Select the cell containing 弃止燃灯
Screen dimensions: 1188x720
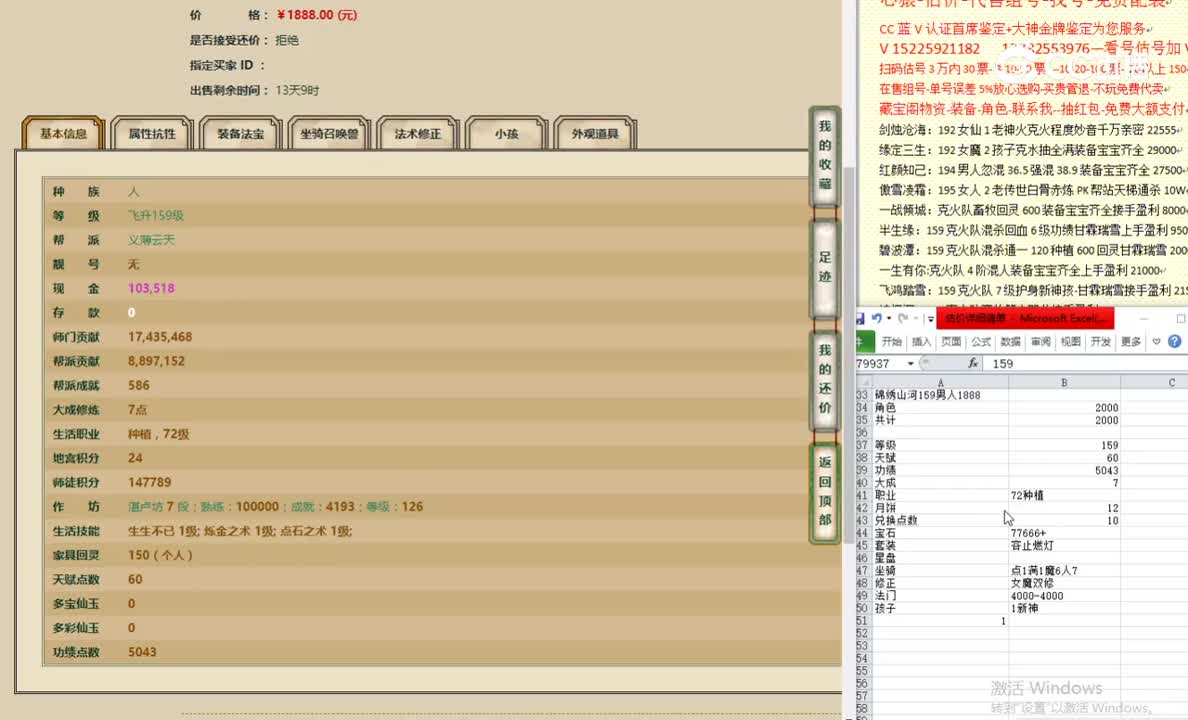pyautogui.click(x=1064, y=546)
